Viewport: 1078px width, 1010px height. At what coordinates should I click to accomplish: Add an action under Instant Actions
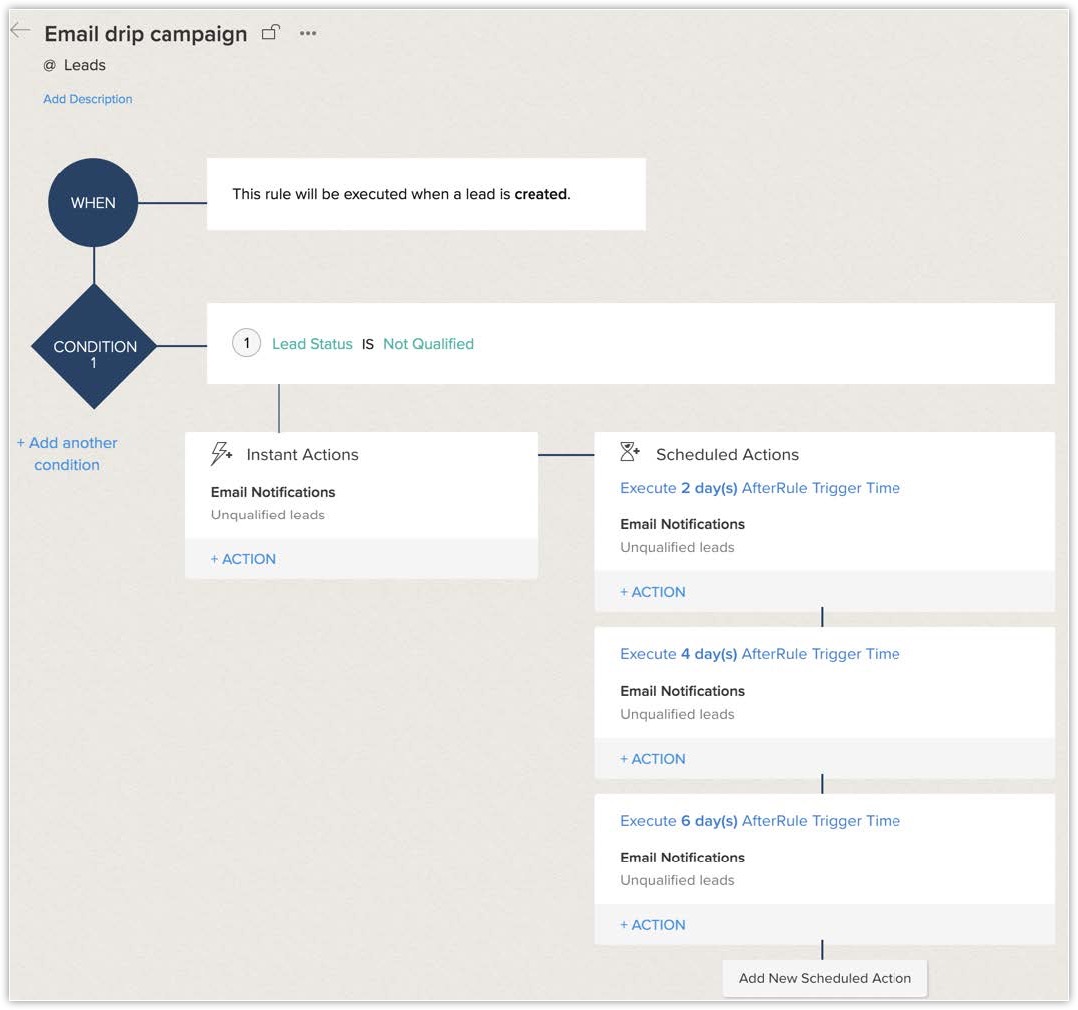point(243,559)
